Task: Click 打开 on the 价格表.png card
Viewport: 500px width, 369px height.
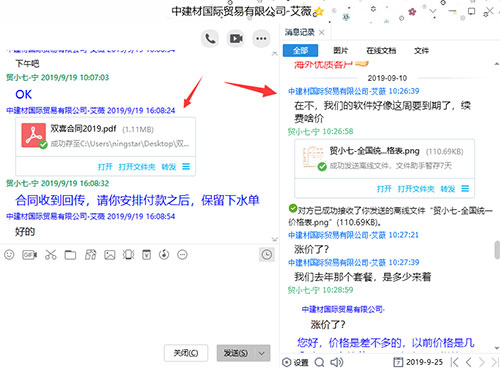Action: (384, 189)
